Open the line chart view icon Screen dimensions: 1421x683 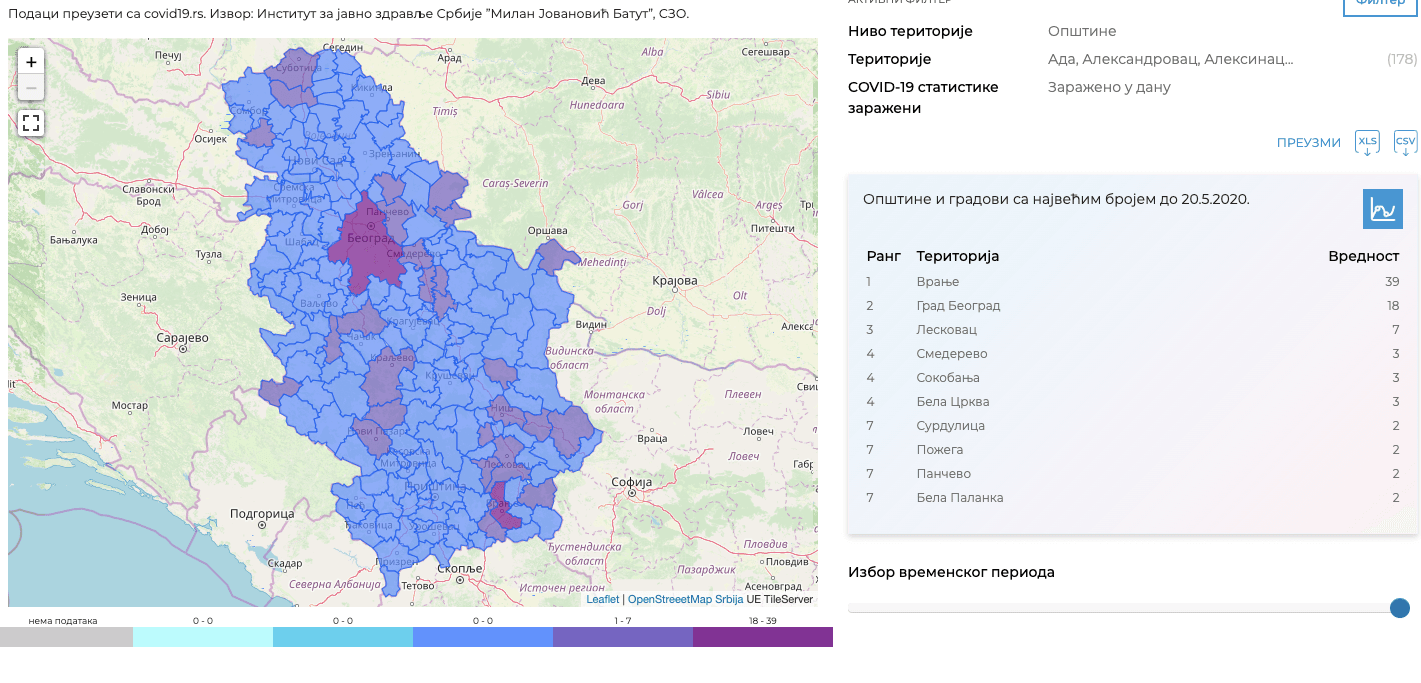1382,209
